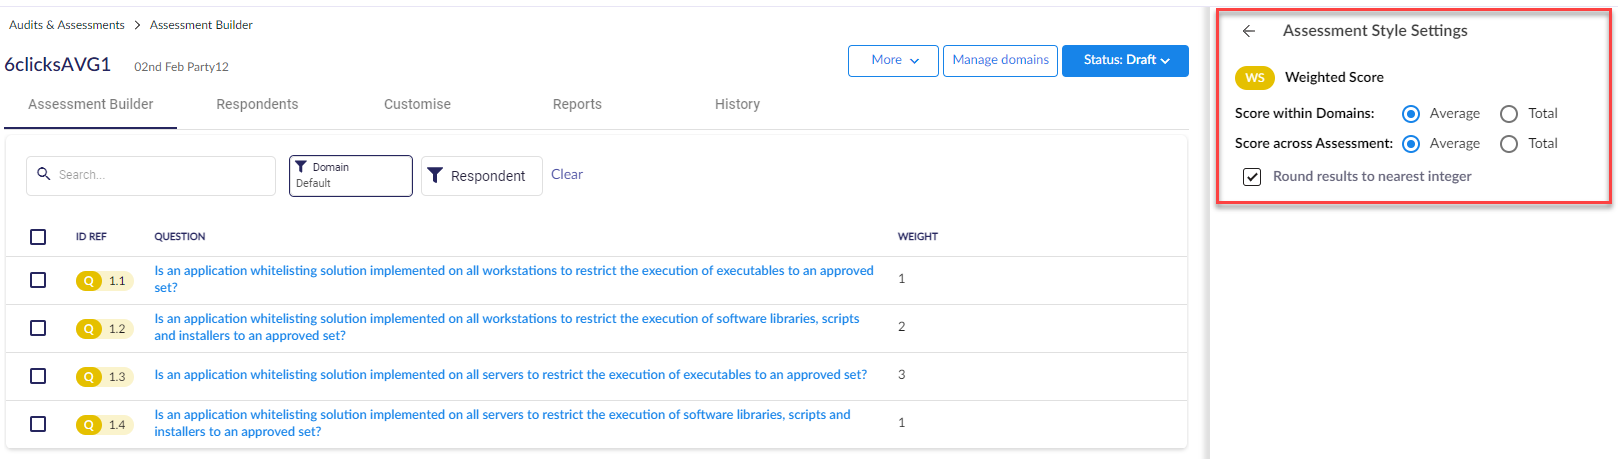Select Total for Score within Domains
The image size is (1618, 459).
tap(1509, 114)
